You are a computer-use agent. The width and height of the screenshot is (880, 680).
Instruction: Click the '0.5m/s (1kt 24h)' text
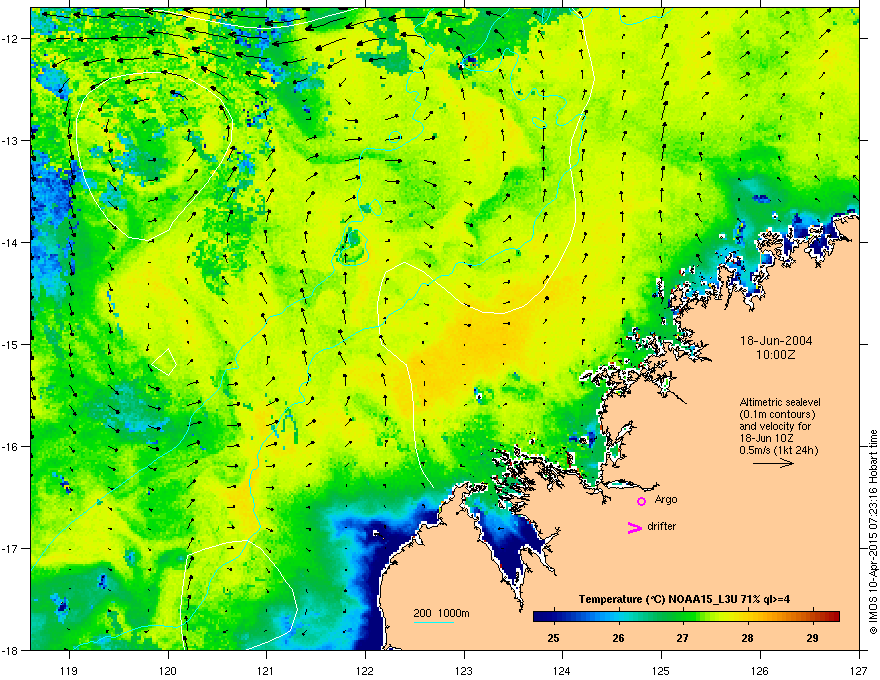778,450
